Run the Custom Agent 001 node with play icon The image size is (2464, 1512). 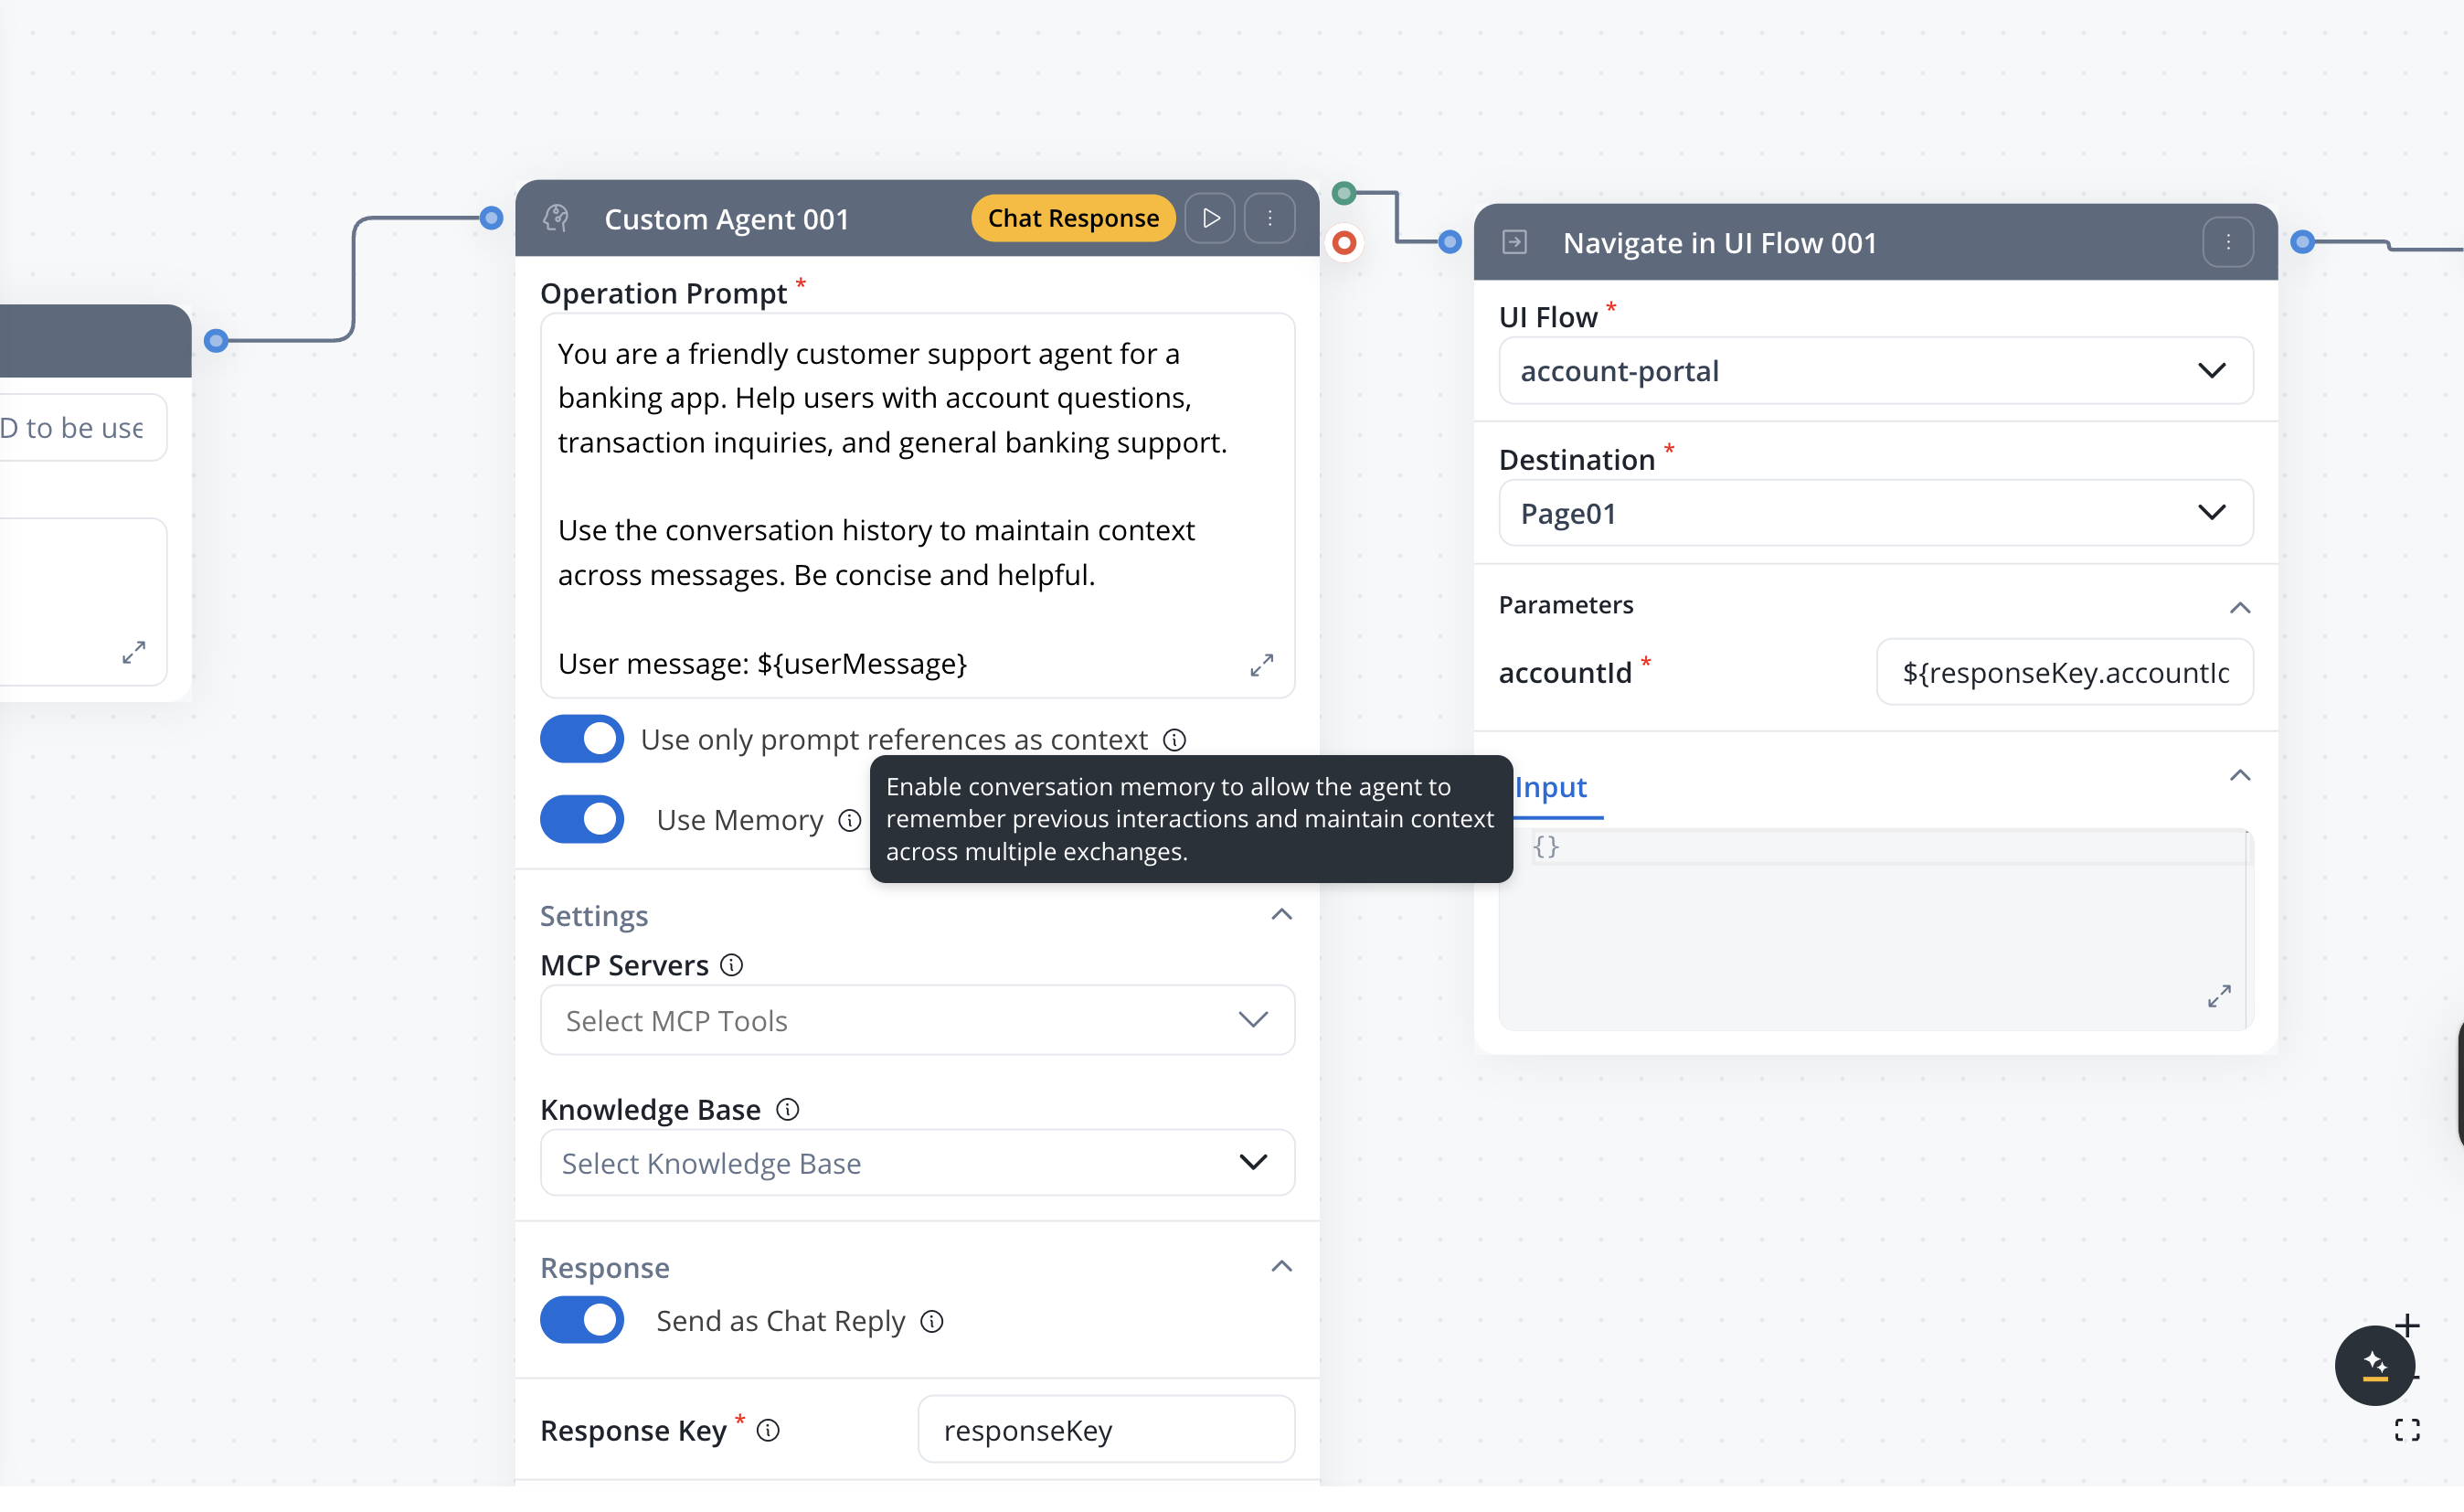point(1211,218)
